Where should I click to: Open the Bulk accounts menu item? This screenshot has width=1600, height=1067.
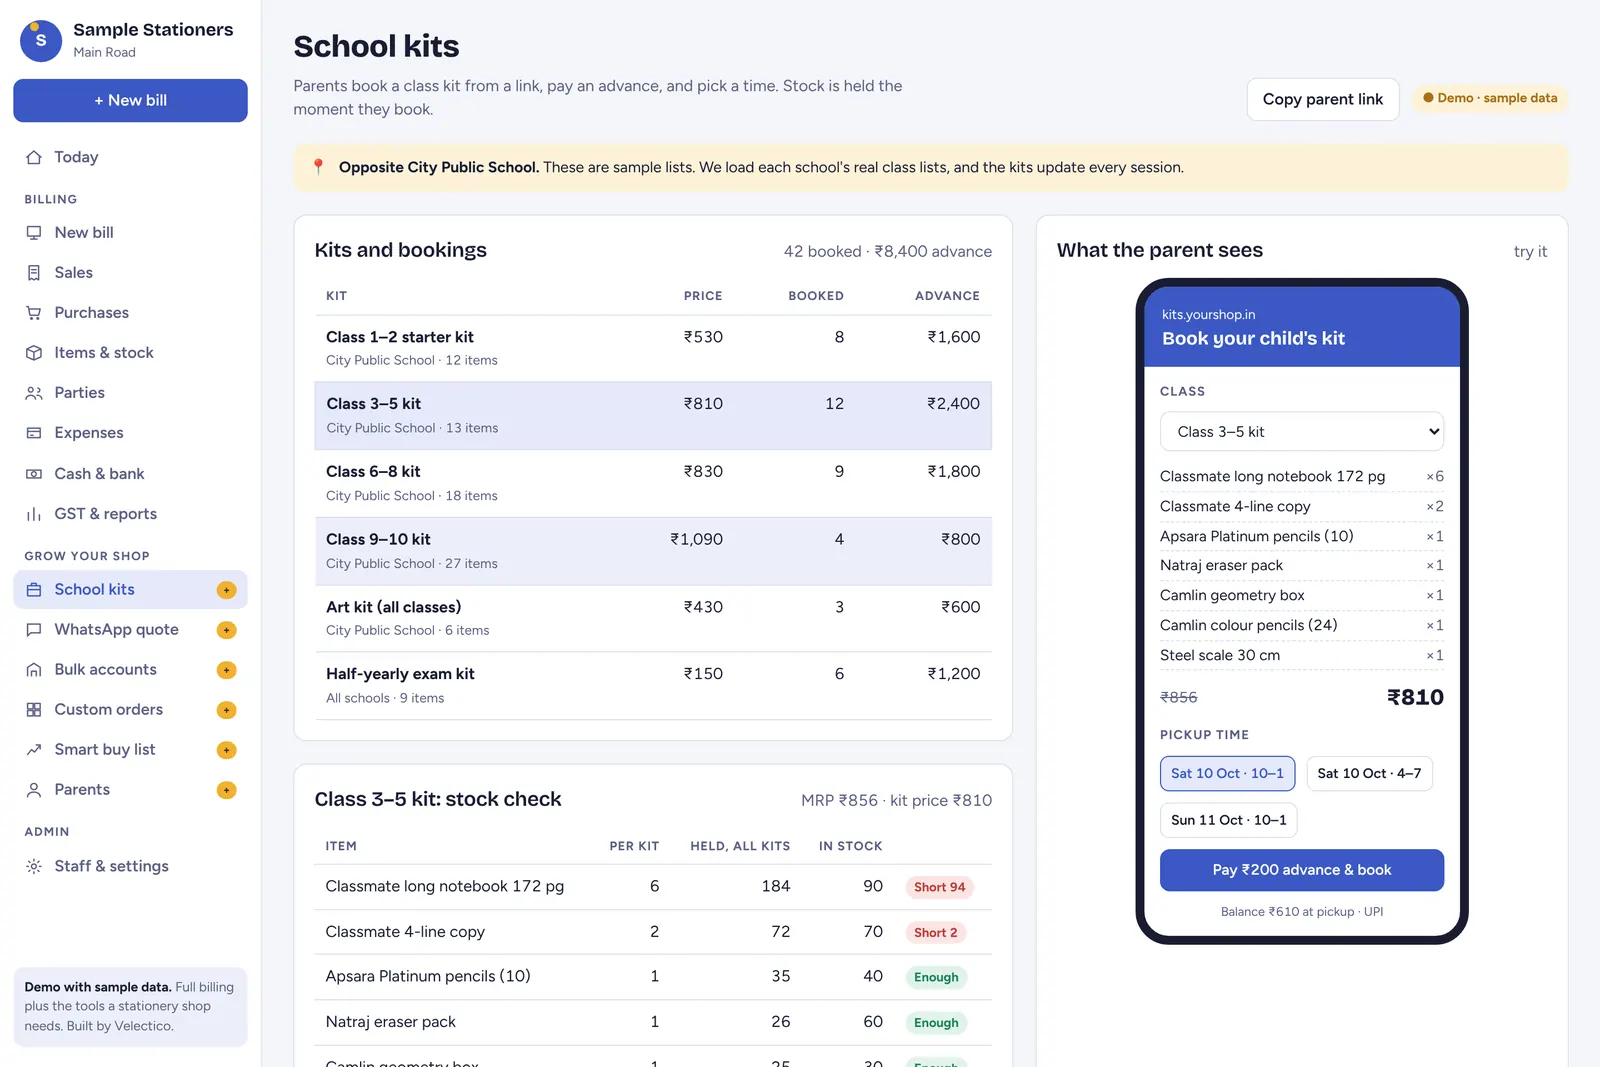coord(130,670)
